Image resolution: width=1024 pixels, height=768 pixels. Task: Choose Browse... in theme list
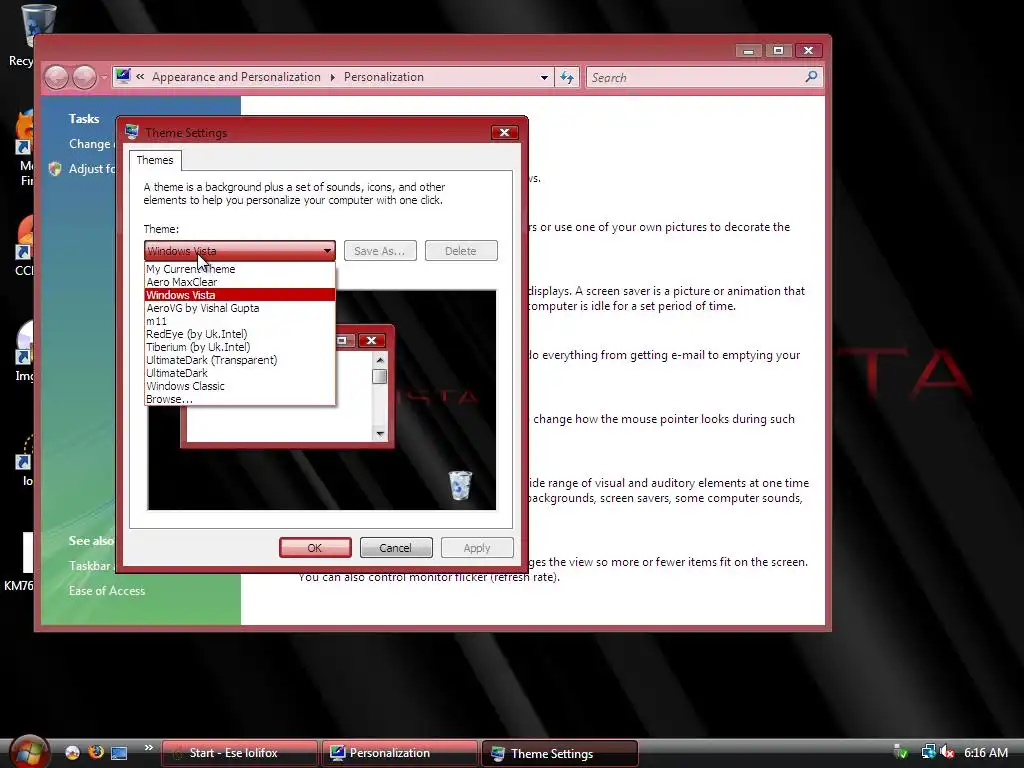coord(240,399)
